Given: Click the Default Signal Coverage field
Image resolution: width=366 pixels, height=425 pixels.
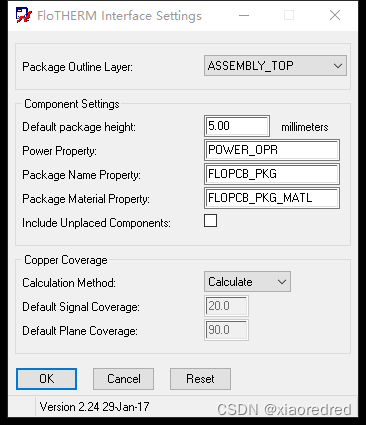Looking at the screenshot, I should coord(226,306).
